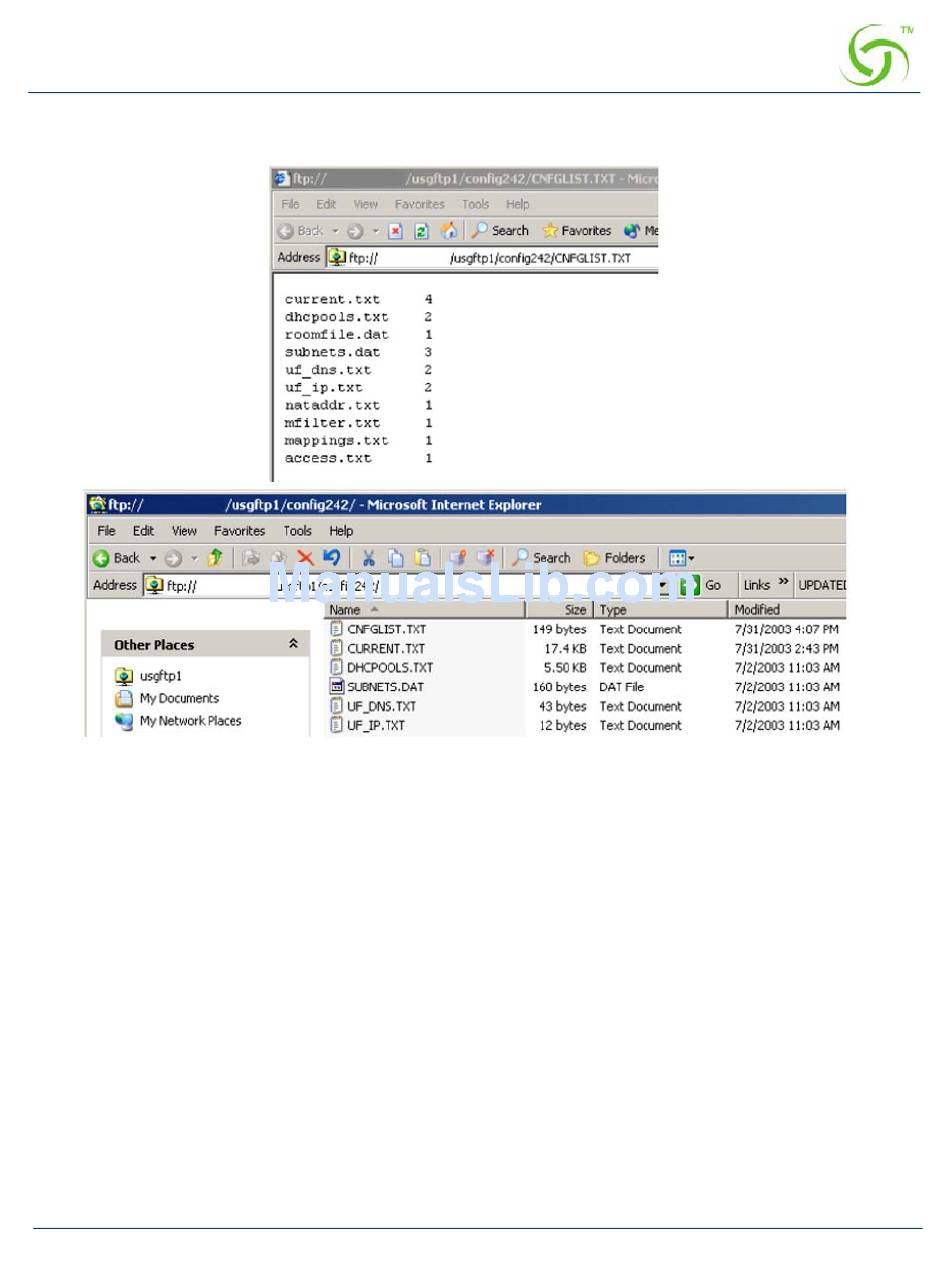Open the Views dropdown button
The width and height of the screenshot is (950, 1274).
(681, 558)
